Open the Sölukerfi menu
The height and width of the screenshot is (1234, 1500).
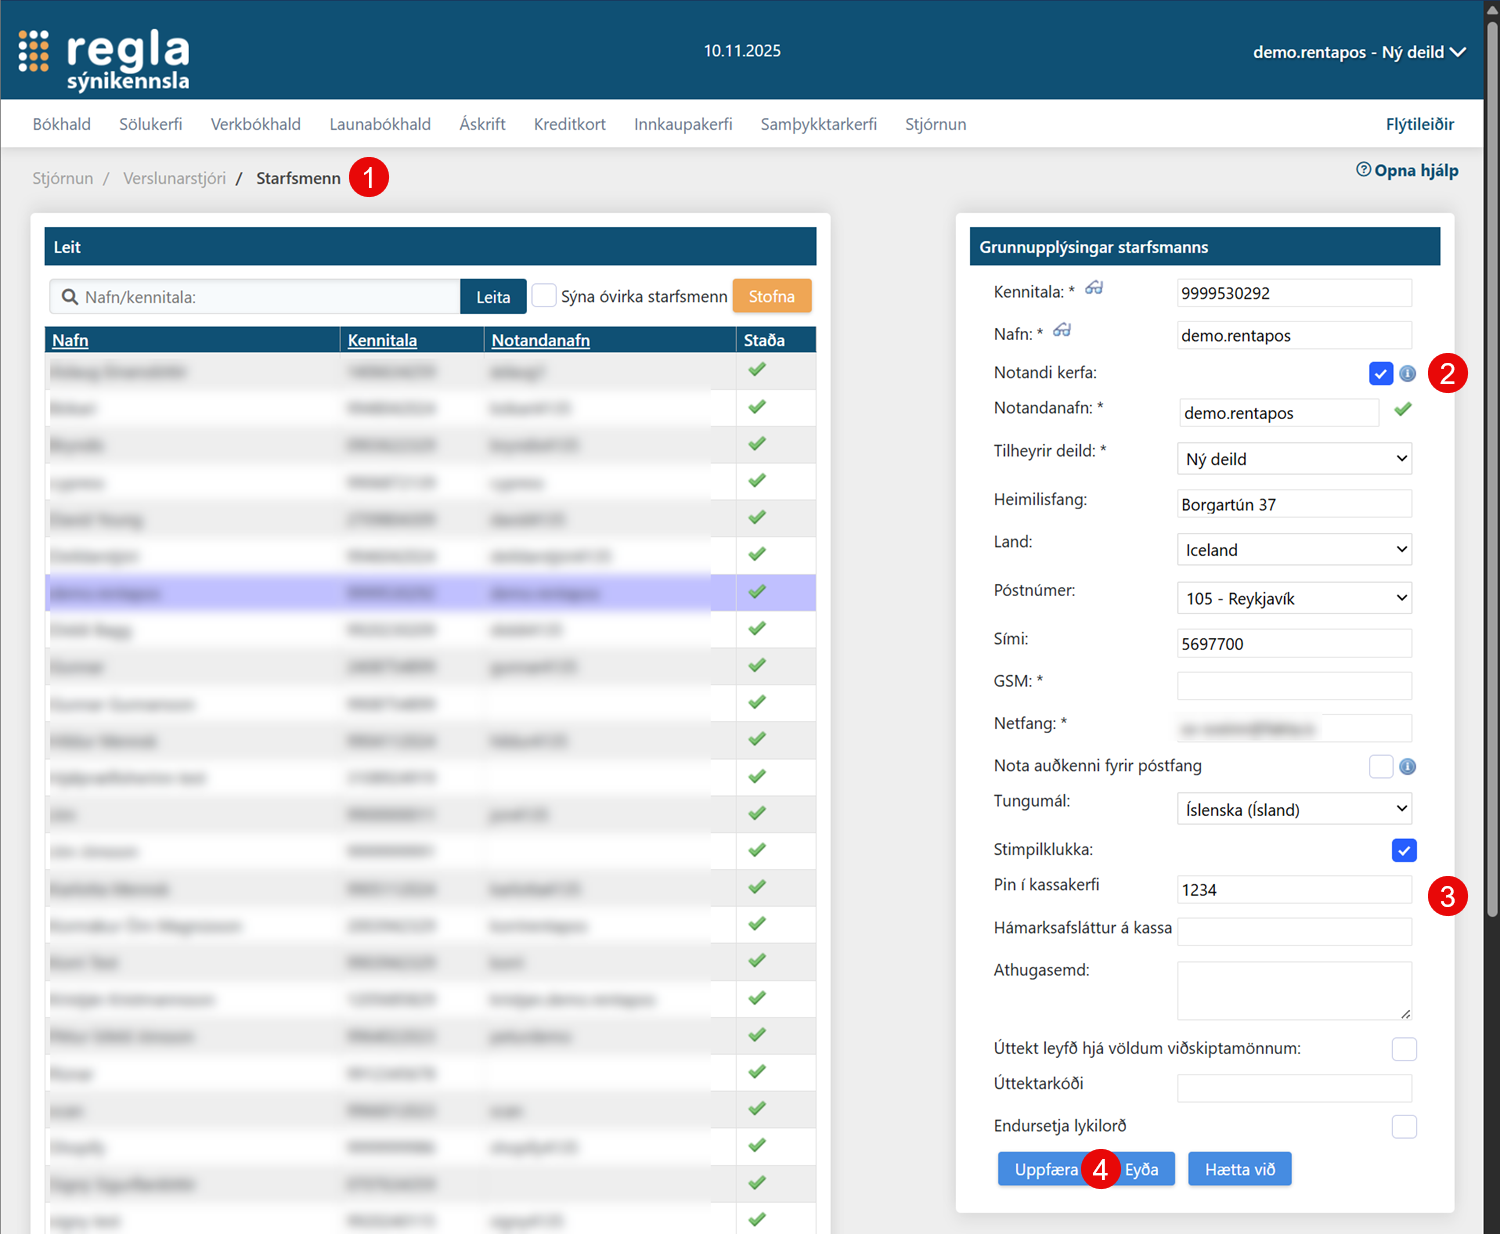151,124
